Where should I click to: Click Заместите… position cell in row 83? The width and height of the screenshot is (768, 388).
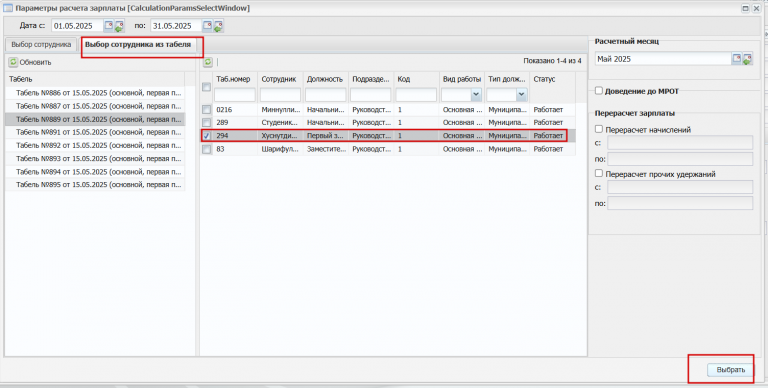point(326,149)
